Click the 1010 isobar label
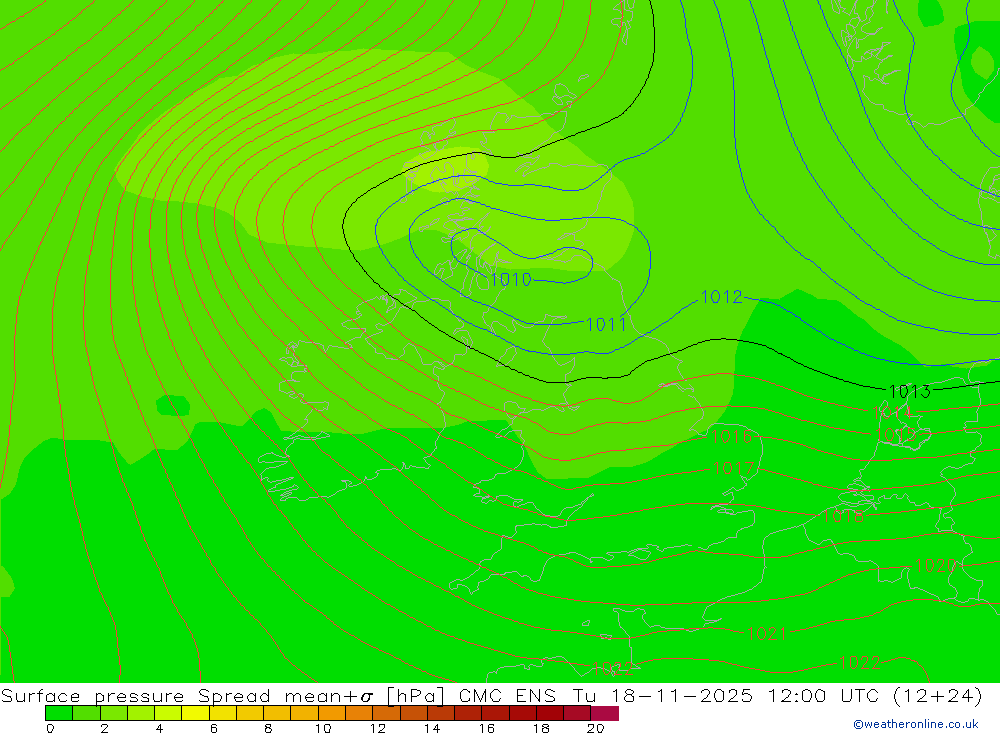Screen dimensions: 1000x733 511,279
